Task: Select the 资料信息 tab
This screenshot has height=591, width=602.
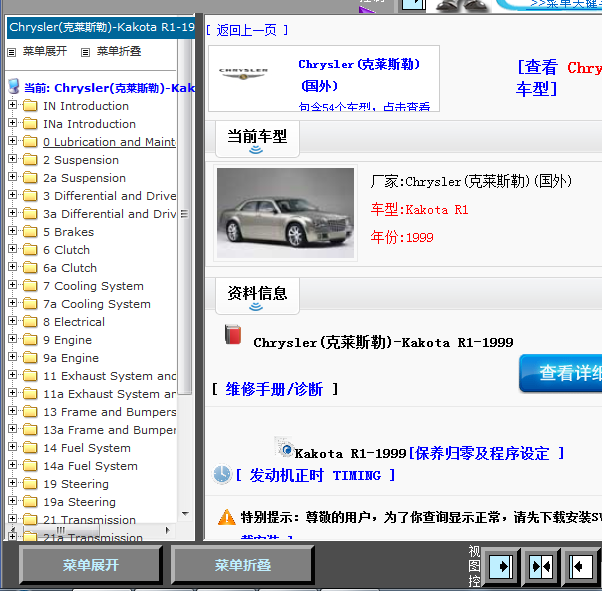Action: [257, 296]
